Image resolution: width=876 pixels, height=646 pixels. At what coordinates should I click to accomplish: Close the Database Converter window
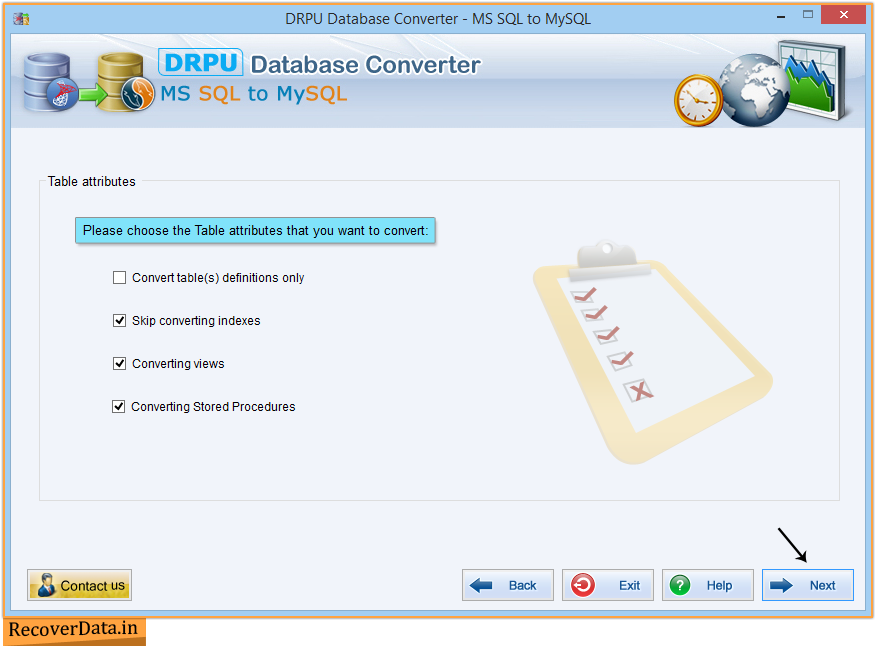click(x=844, y=15)
